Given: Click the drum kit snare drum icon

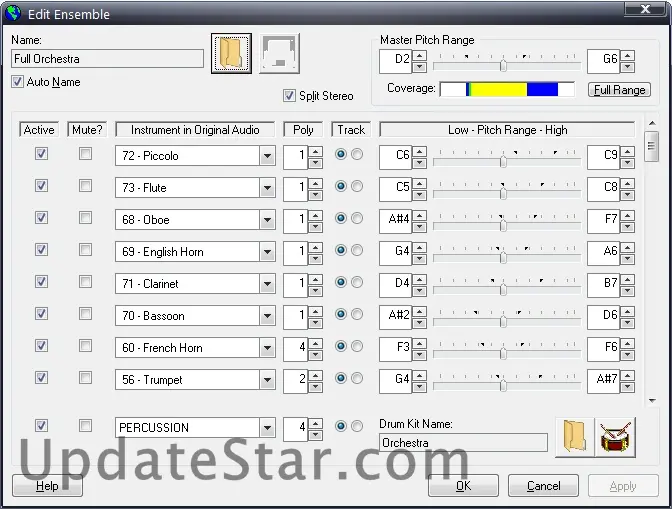Looking at the screenshot, I should tap(615, 437).
